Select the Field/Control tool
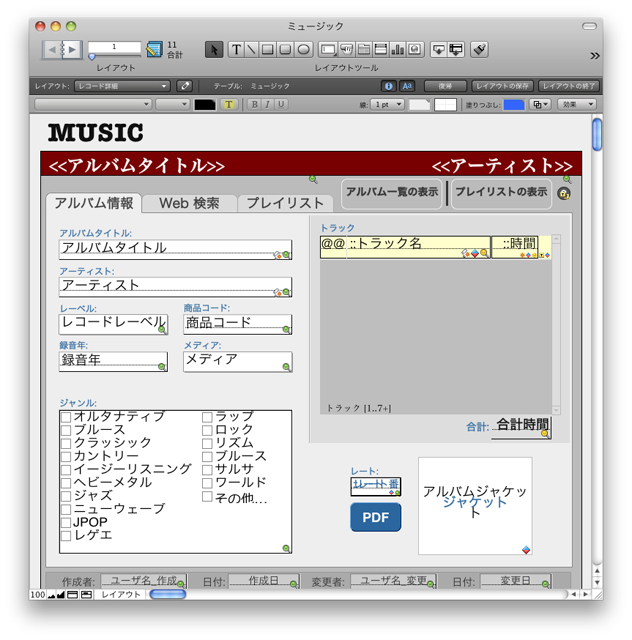This screenshot has height=640, width=632. pyautogui.click(x=328, y=50)
